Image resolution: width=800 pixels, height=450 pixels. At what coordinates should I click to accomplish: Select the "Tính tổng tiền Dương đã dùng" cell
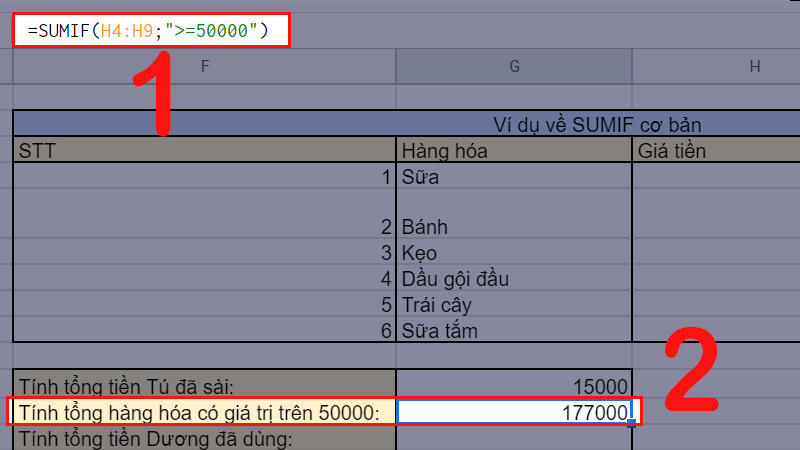204,438
